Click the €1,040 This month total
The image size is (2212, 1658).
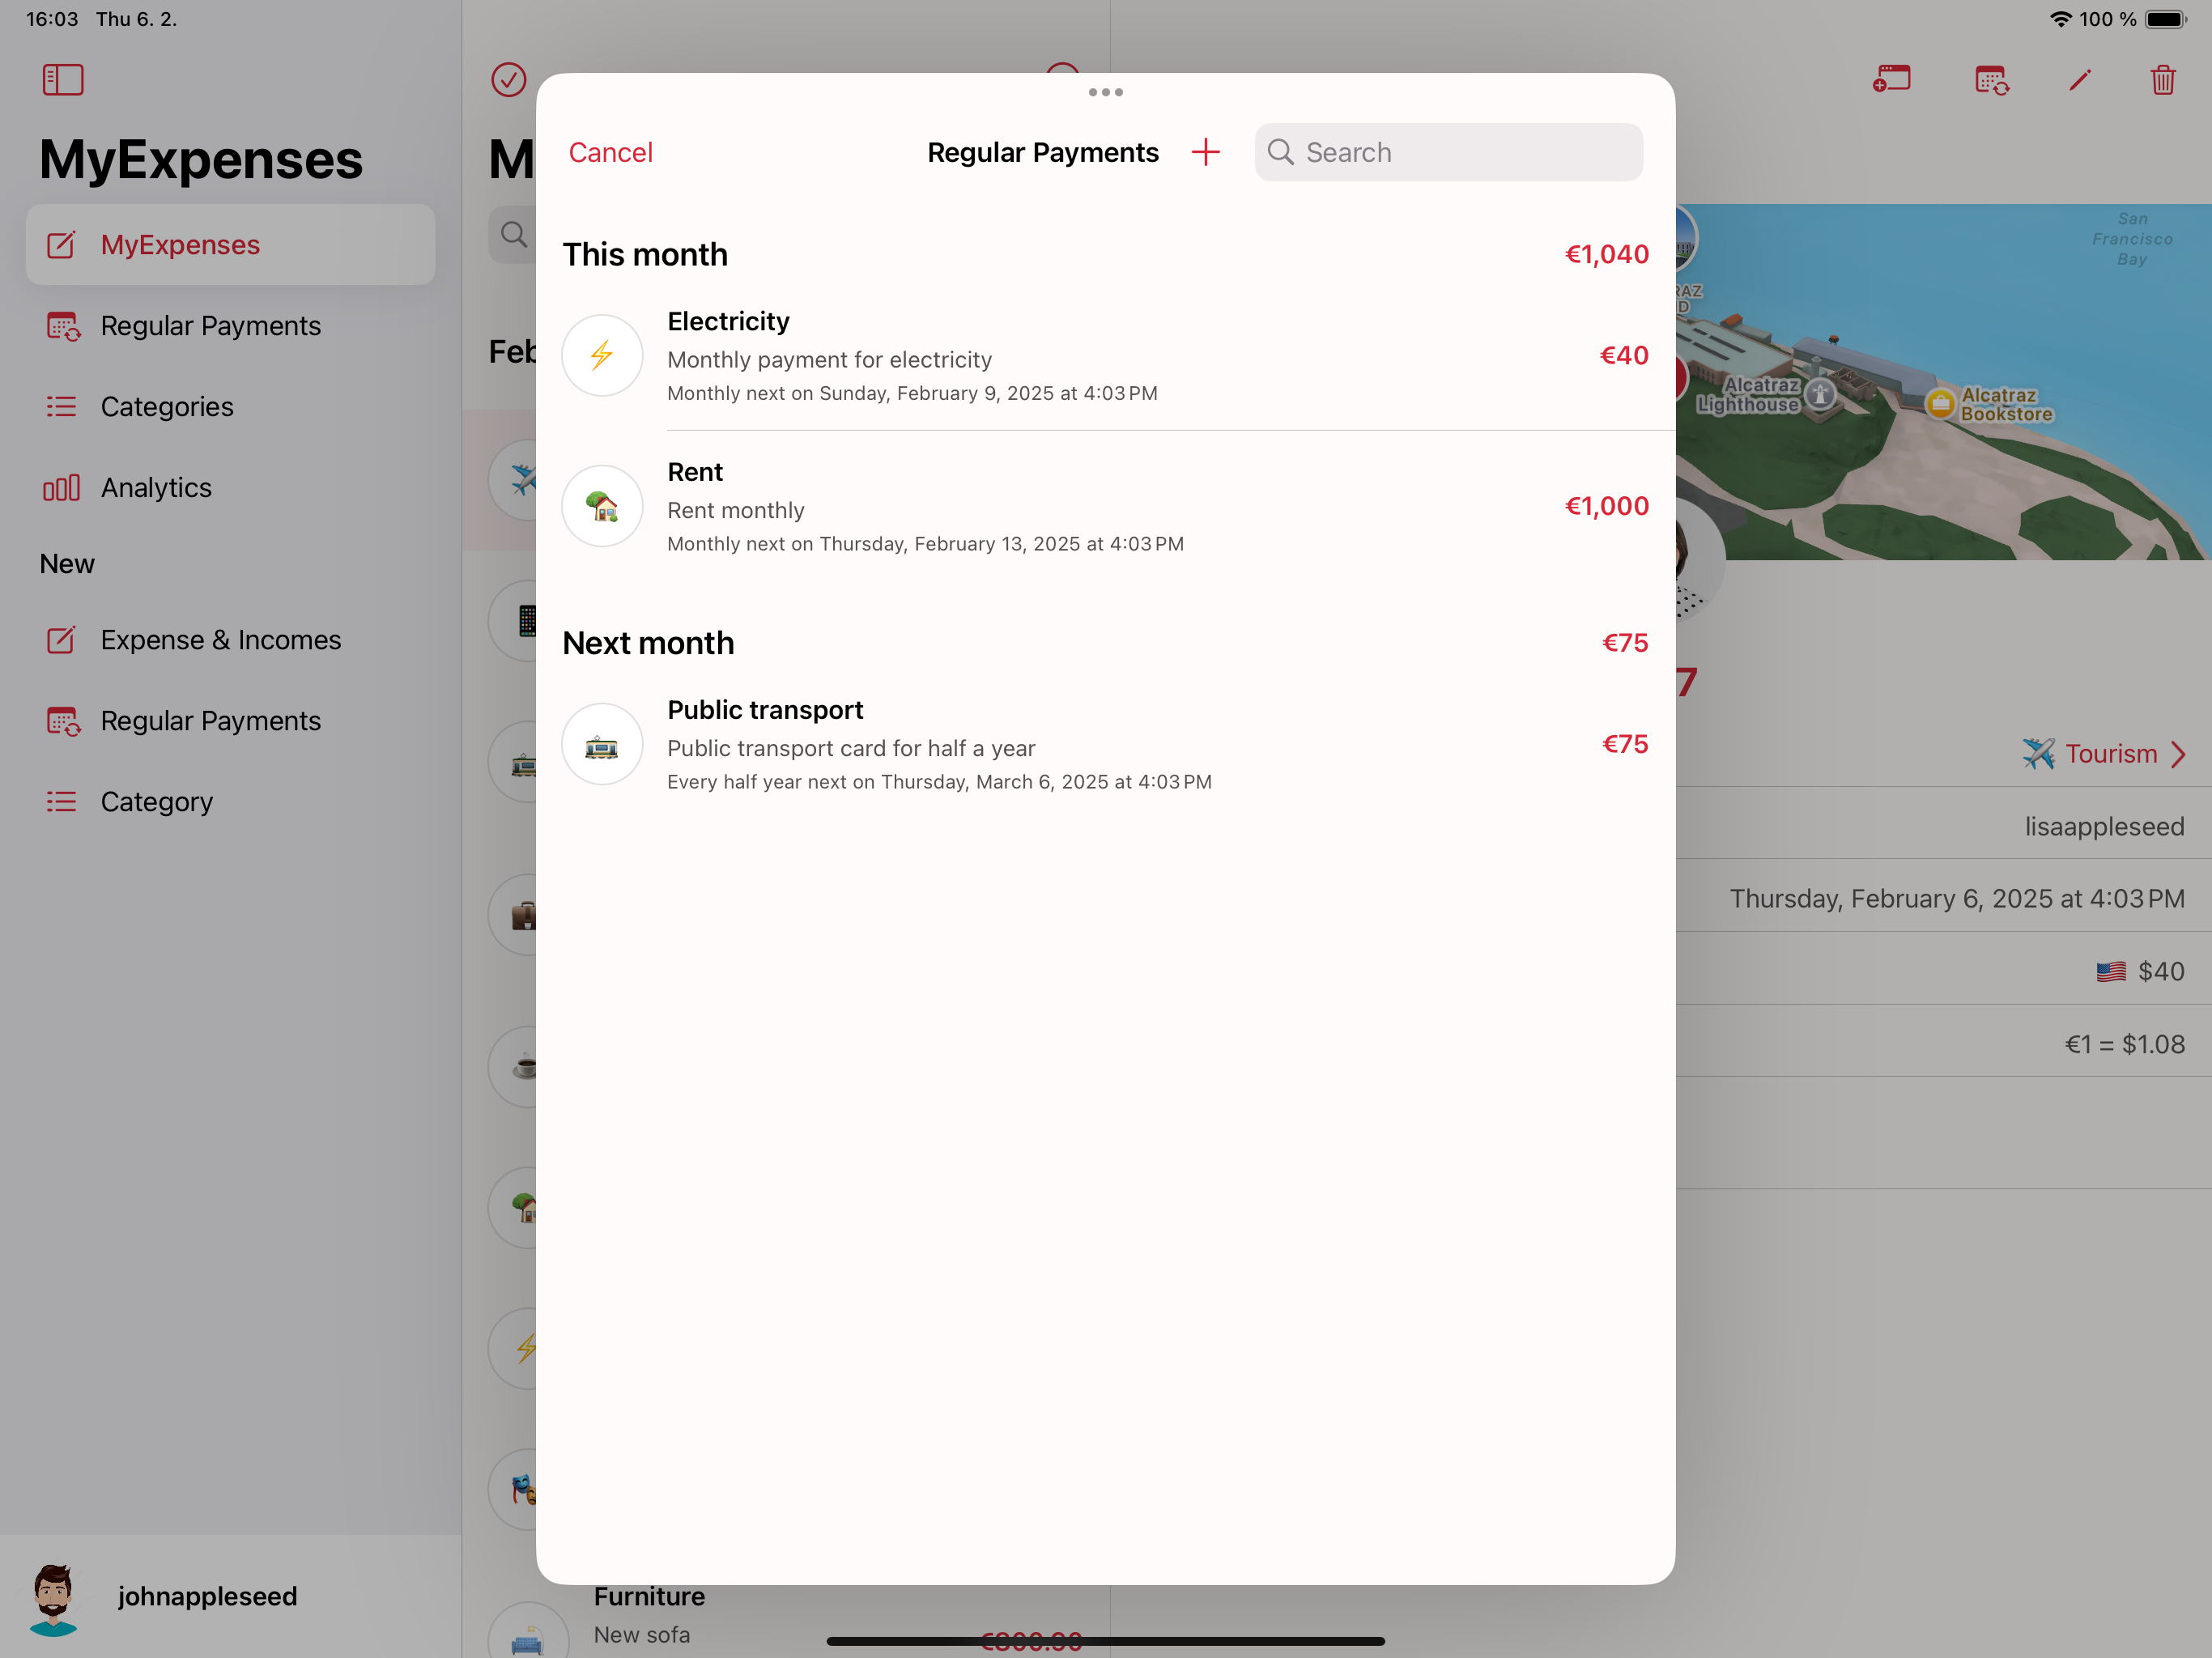pos(1606,254)
